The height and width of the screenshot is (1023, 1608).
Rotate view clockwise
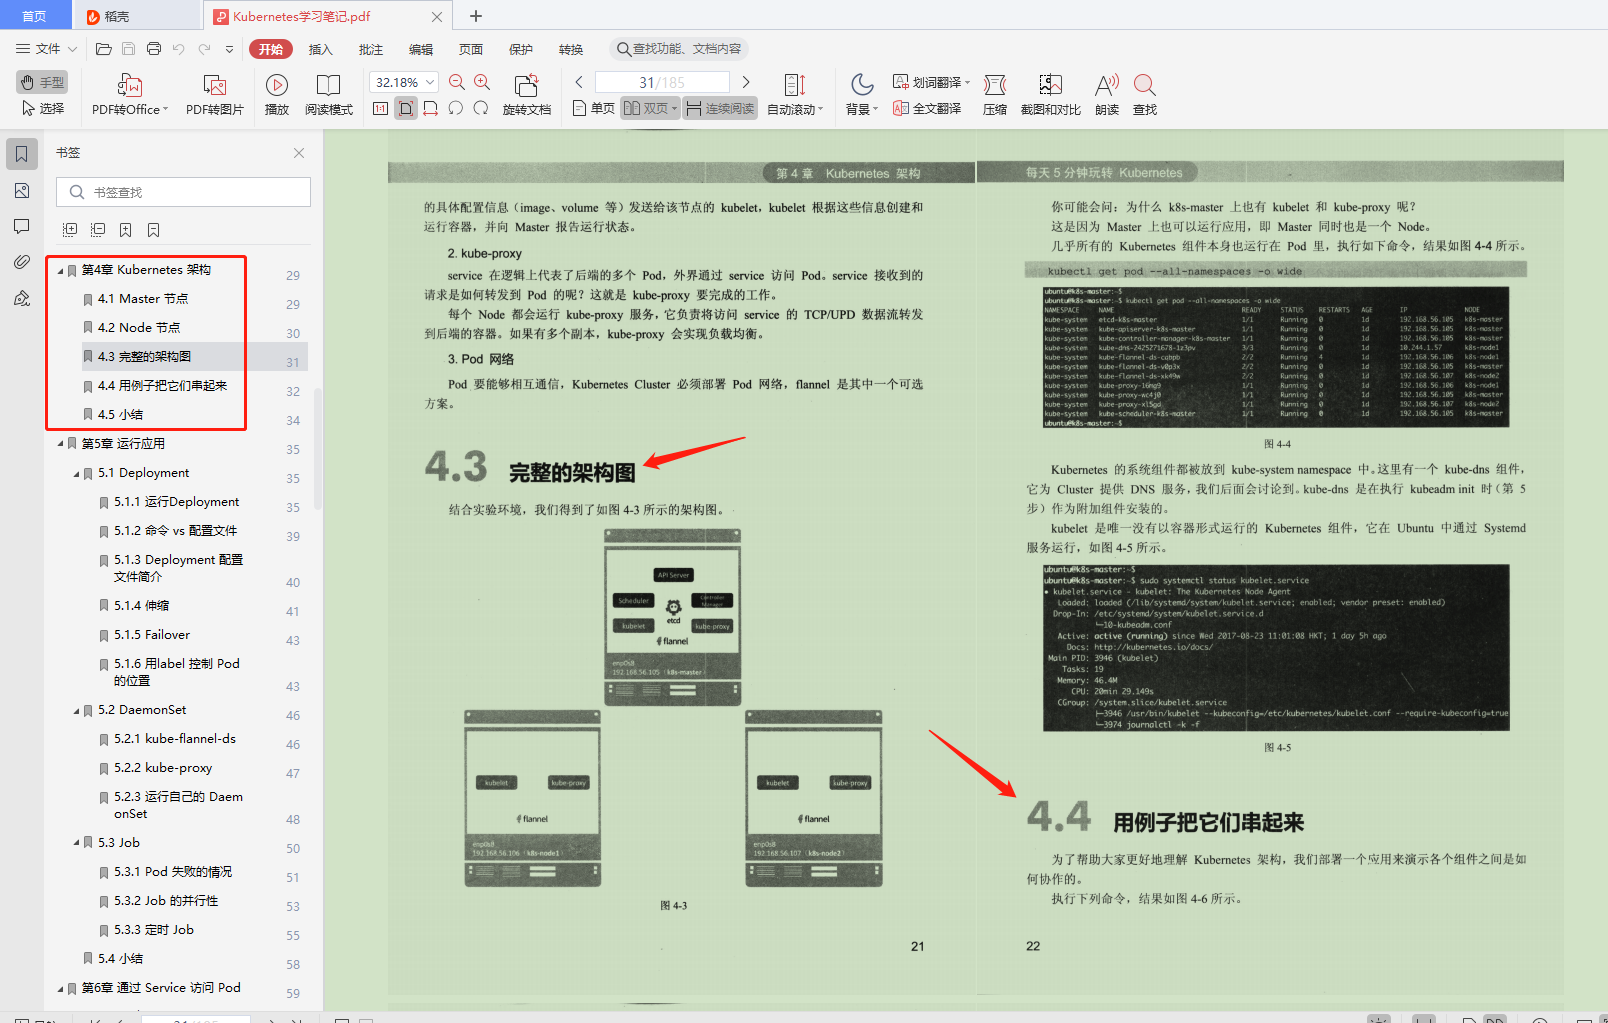[481, 108]
